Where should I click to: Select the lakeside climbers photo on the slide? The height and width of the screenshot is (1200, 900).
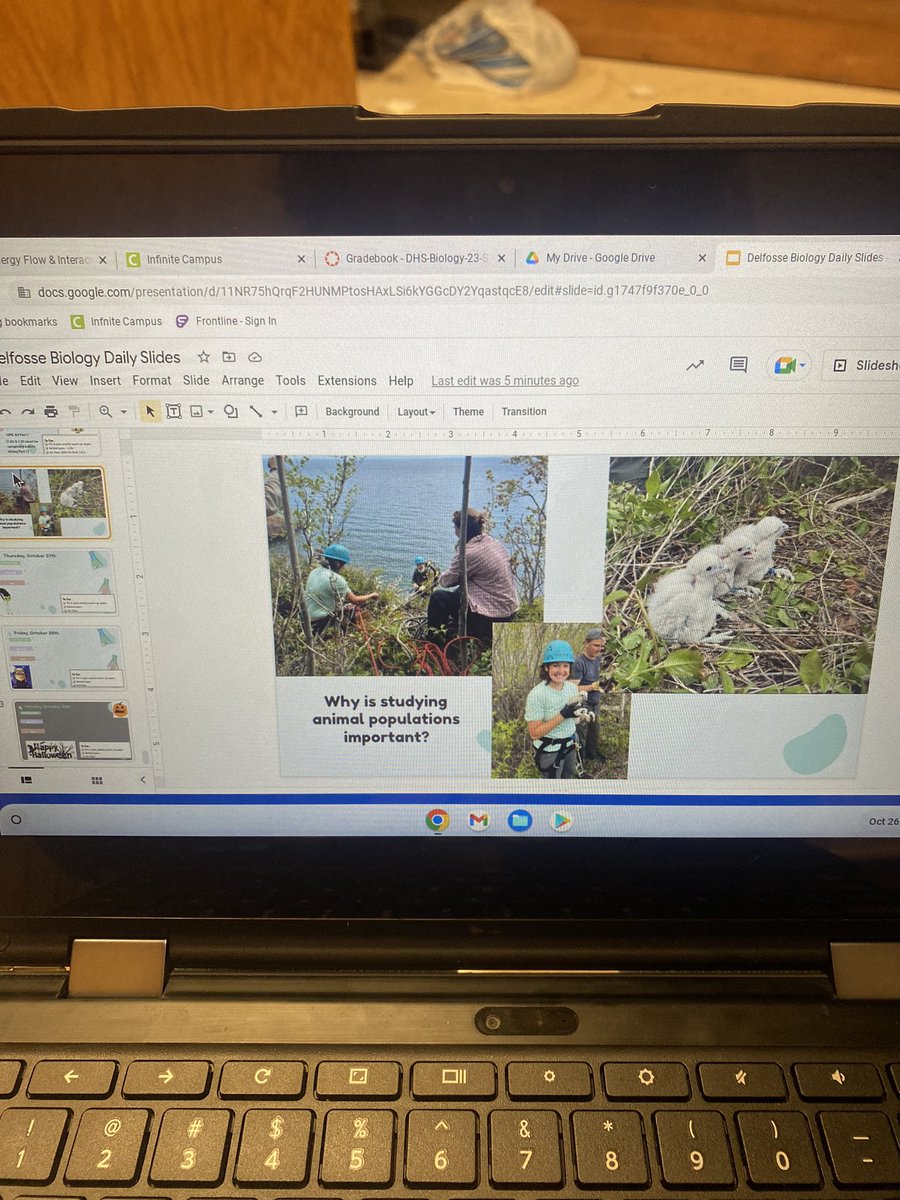click(x=405, y=566)
